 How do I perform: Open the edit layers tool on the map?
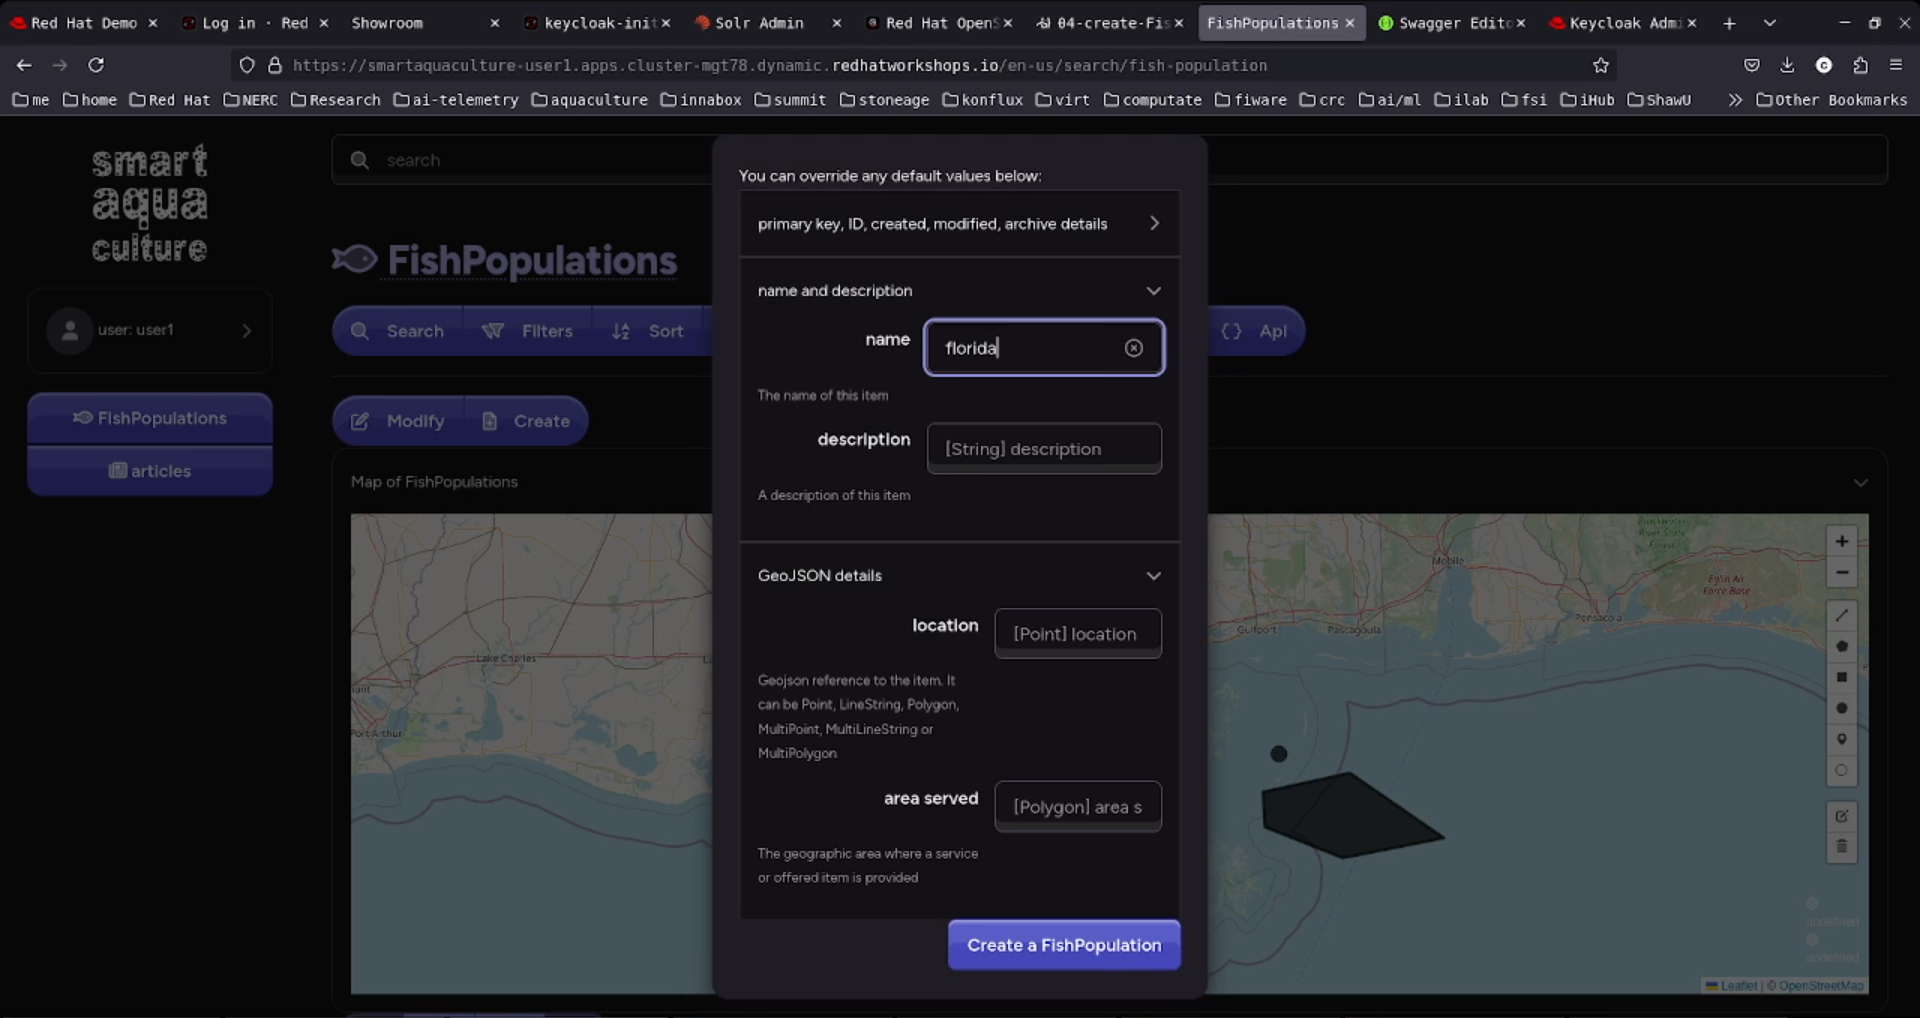point(1842,817)
